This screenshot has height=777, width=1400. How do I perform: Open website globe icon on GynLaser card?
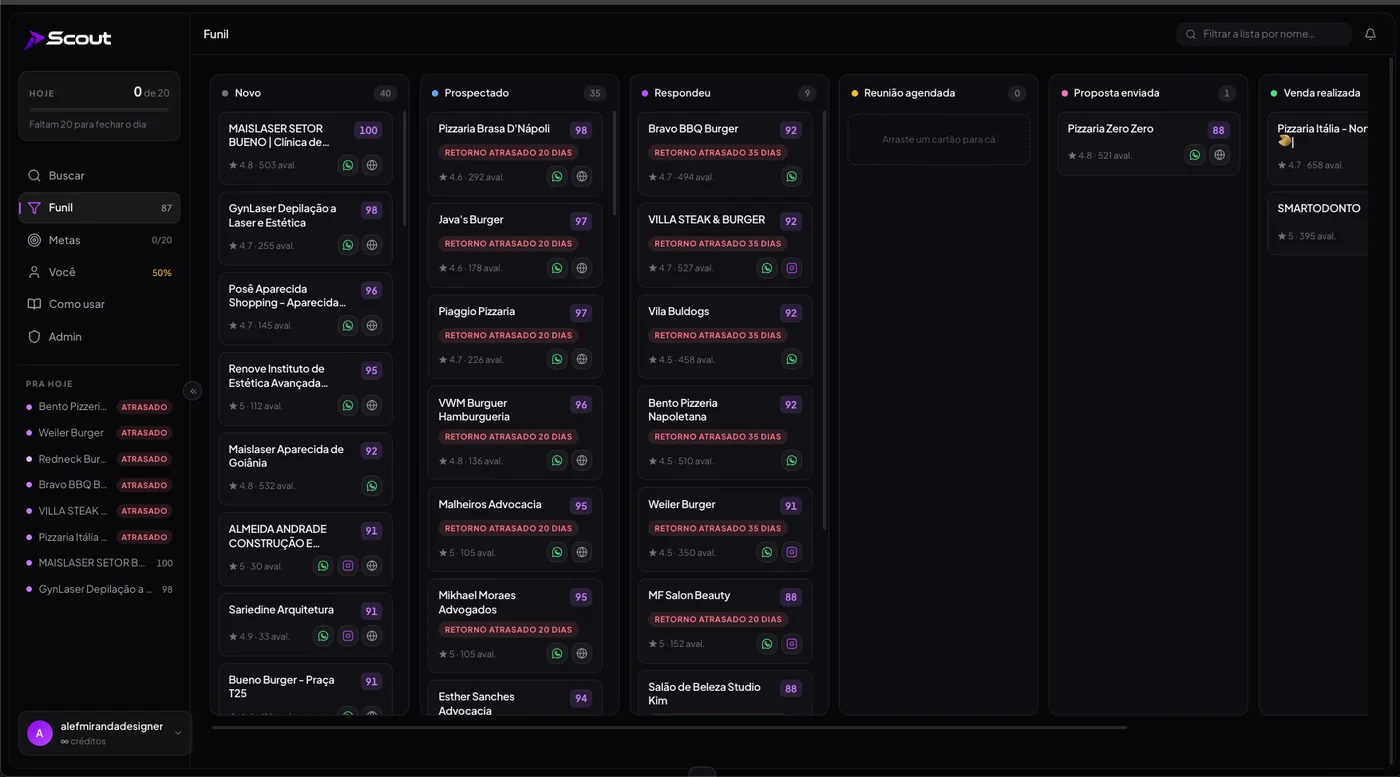pos(372,245)
